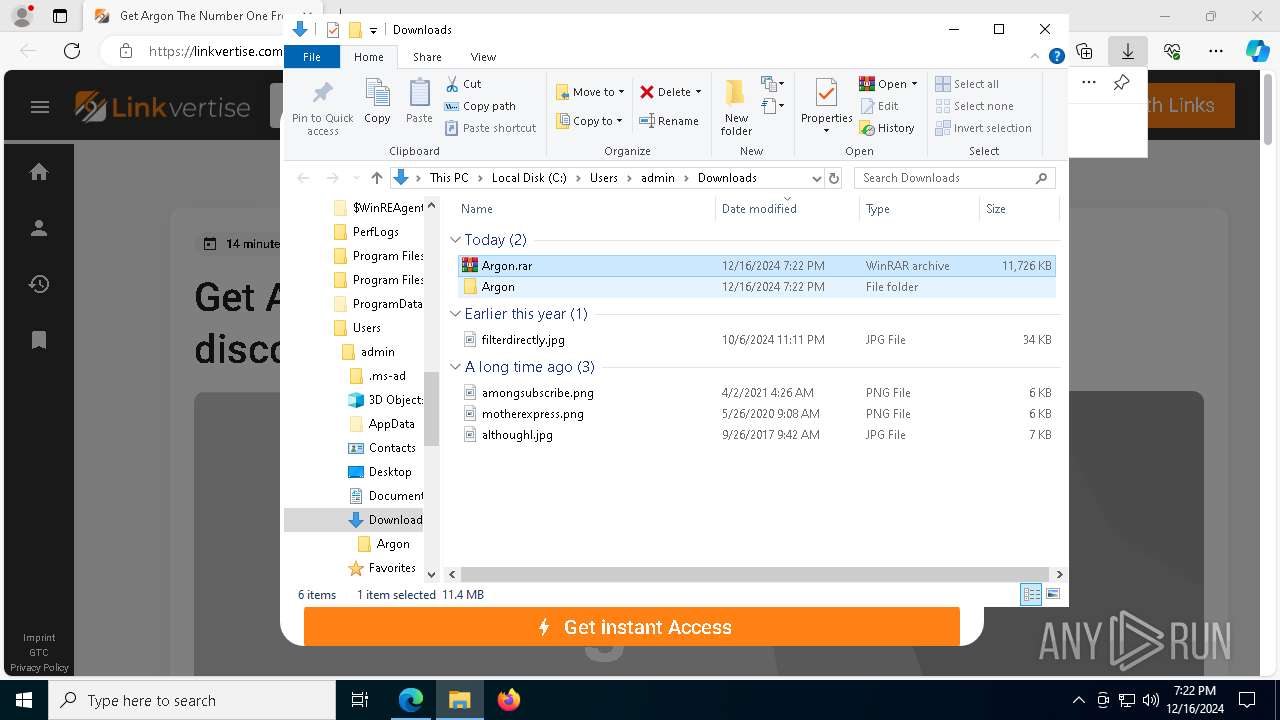This screenshot has height=720, width=1280.
Task: Collapse the Earlier this year group
Action: pyautogui.click(x=455, y=314)
